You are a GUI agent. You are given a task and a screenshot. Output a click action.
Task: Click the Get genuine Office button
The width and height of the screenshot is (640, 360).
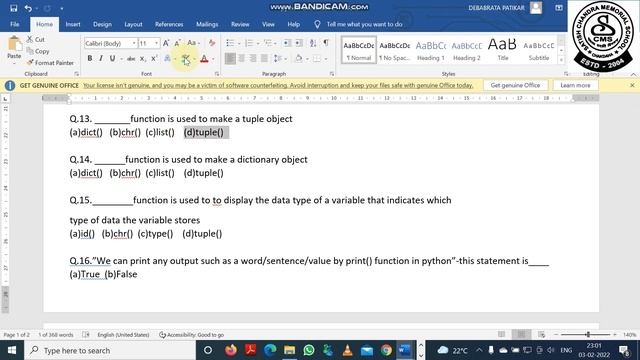coord(515,85)
